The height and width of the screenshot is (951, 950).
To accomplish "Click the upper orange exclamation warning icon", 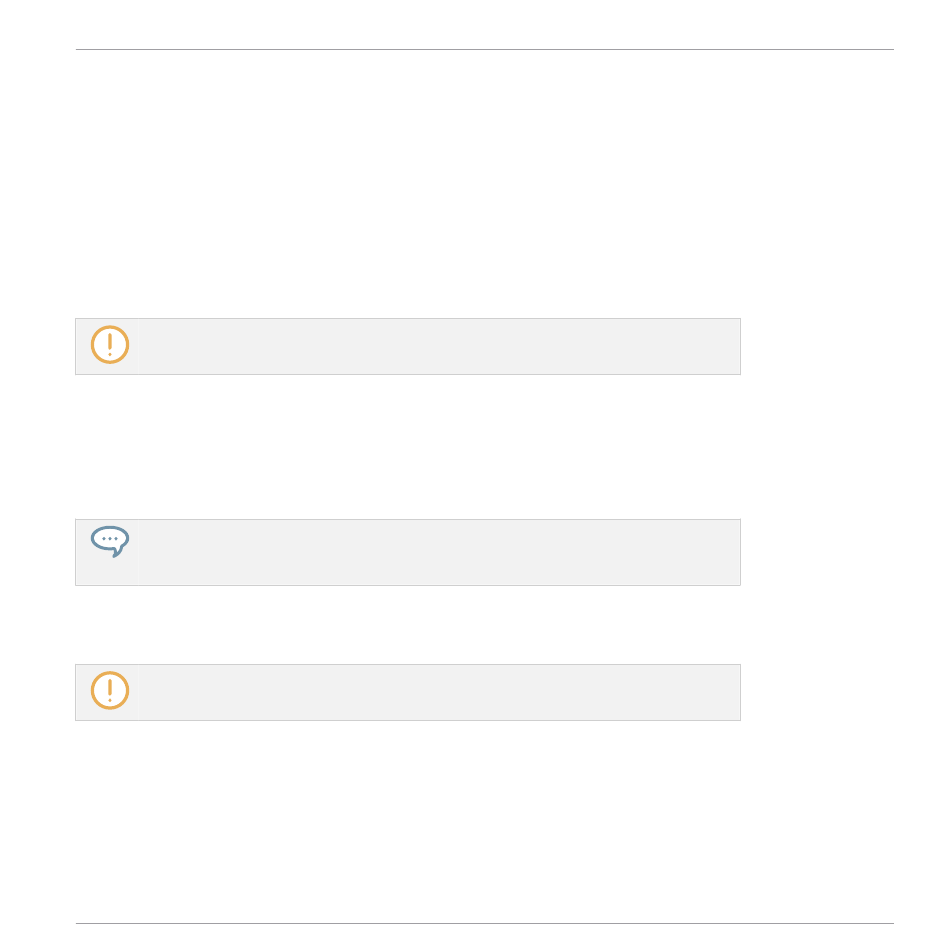I will (x=110, y=344).
